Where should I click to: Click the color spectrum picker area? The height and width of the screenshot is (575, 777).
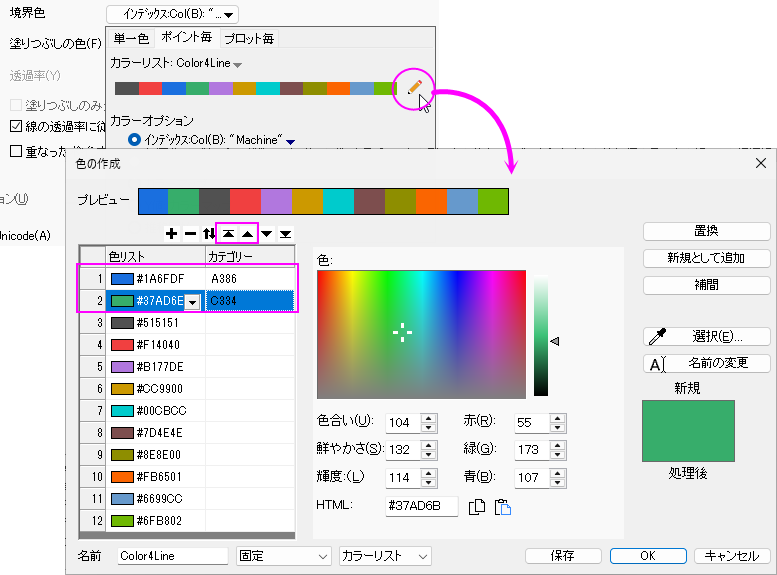(x=421, y=334)
